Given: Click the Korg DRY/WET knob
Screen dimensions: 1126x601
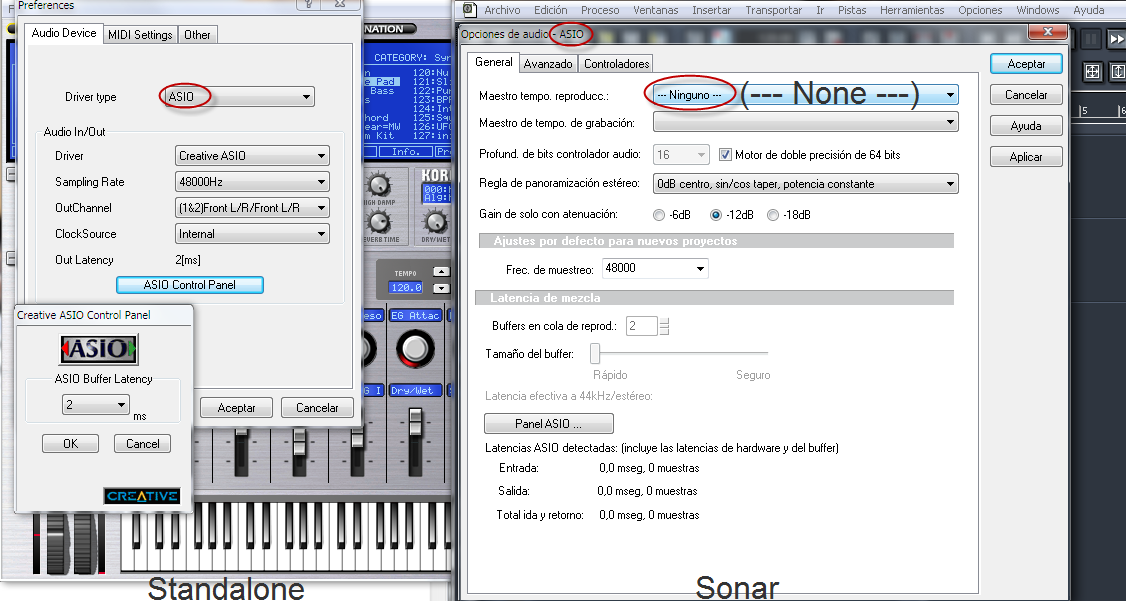Looking at the screenshot, I should (434, 222).
